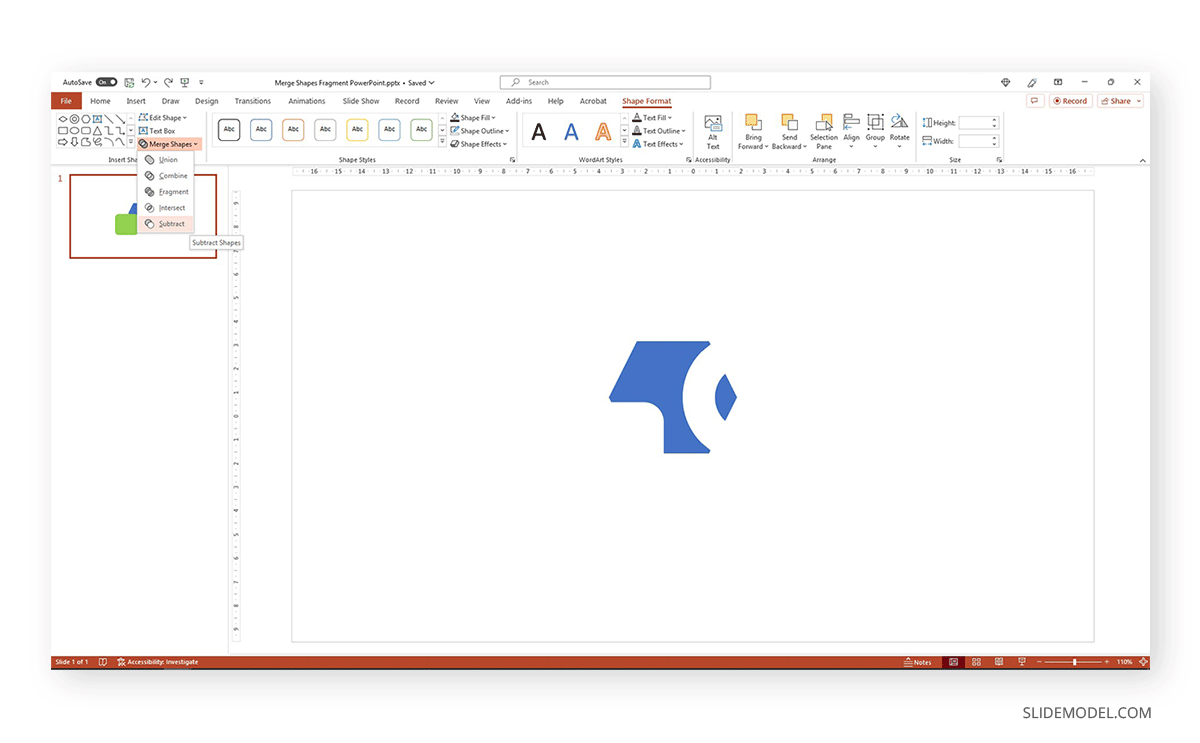Expand the Shape Effects dropdown
This screenshot has height=743, width=1200.
point(478,143)
